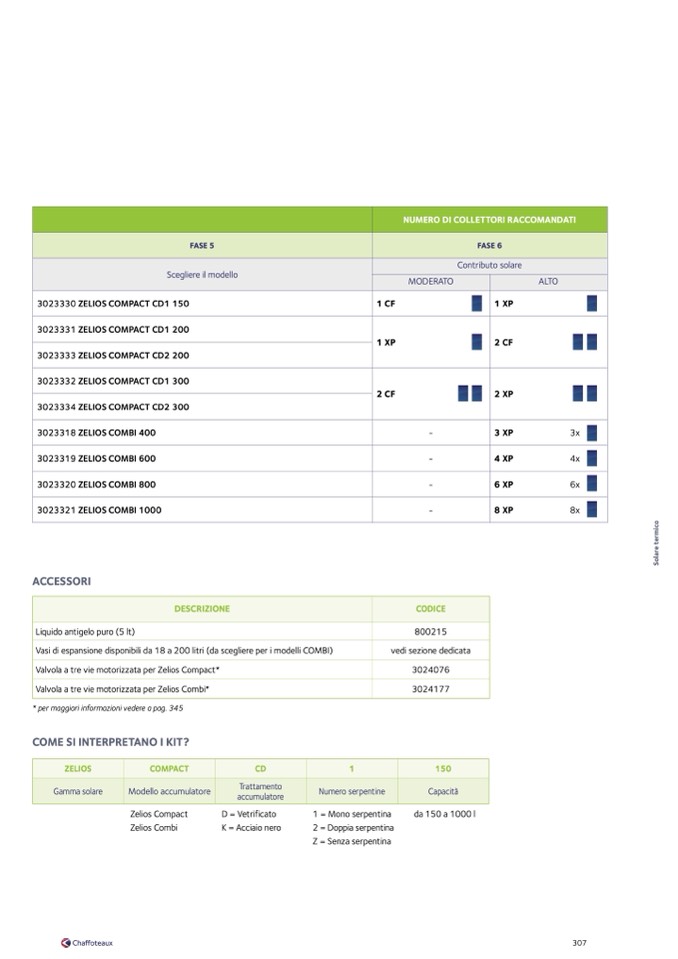Click the double panel icon beside 2 XP
Viewport: 678px width, 959px height.
[584, 394]
